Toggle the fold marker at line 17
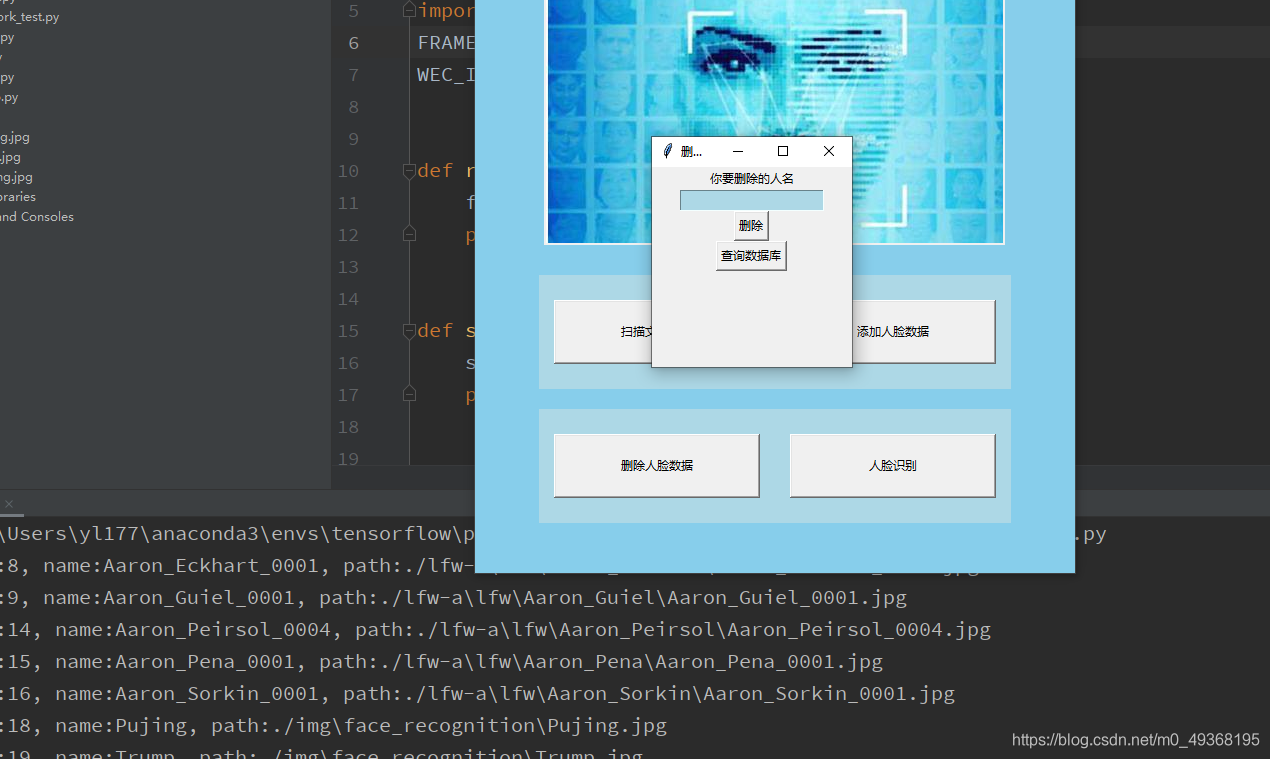This screenshot has width=1270, height=759. tap(408, 395)
